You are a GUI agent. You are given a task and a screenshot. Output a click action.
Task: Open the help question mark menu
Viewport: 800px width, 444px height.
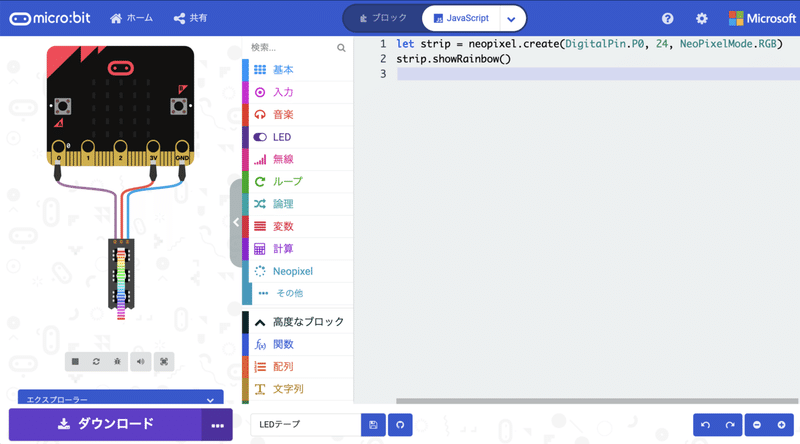tap(667, 18)
